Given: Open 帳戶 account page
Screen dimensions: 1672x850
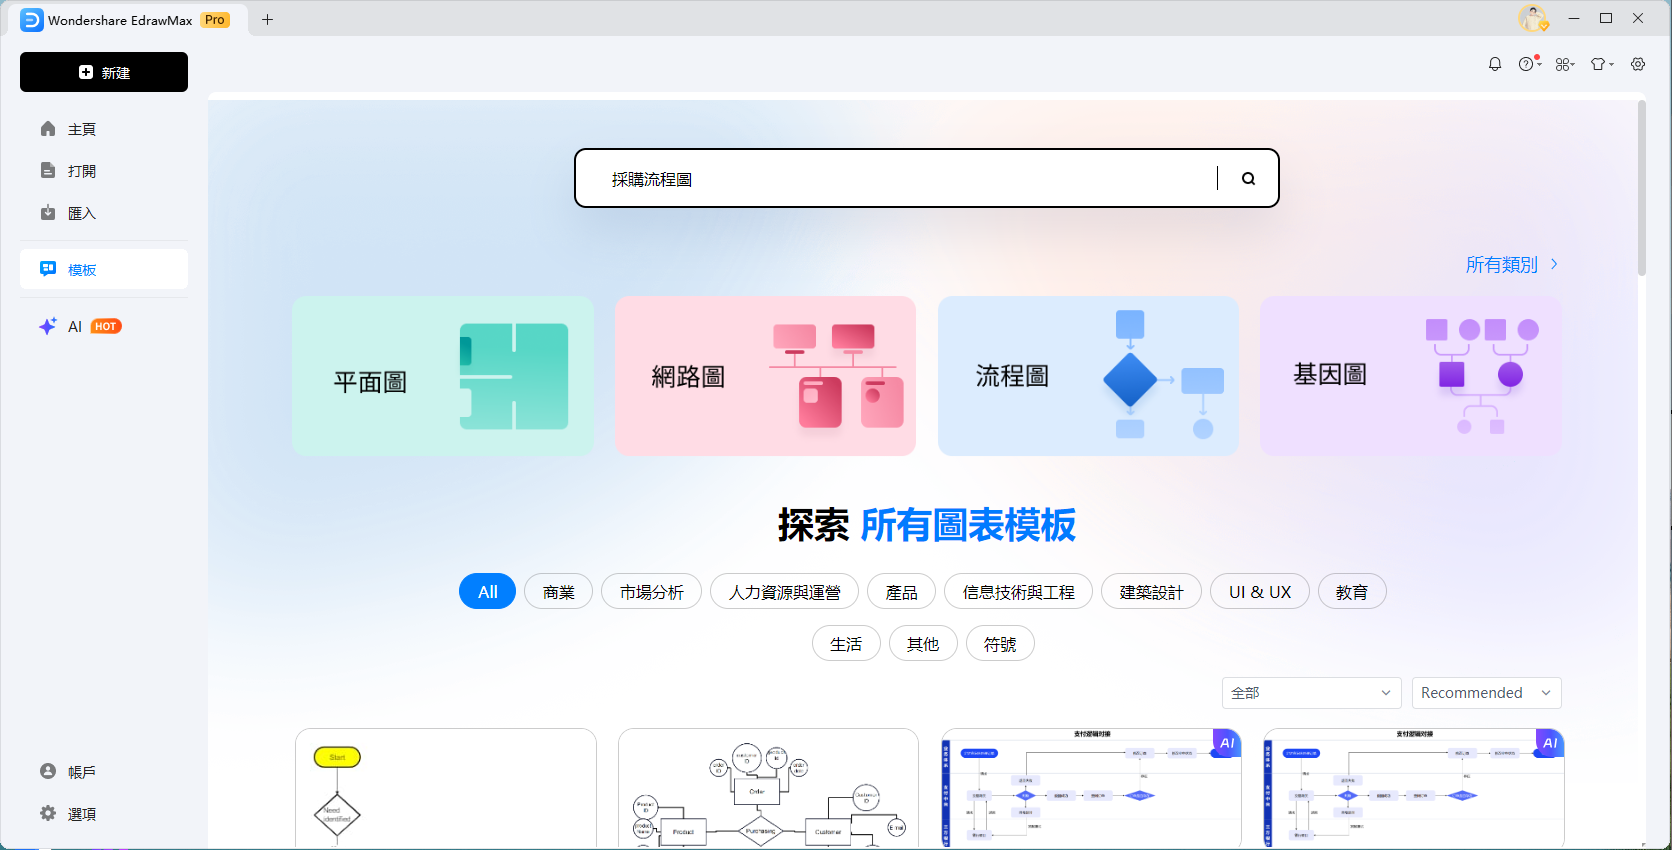Looking at the screenshot, I should coord(104,772).
